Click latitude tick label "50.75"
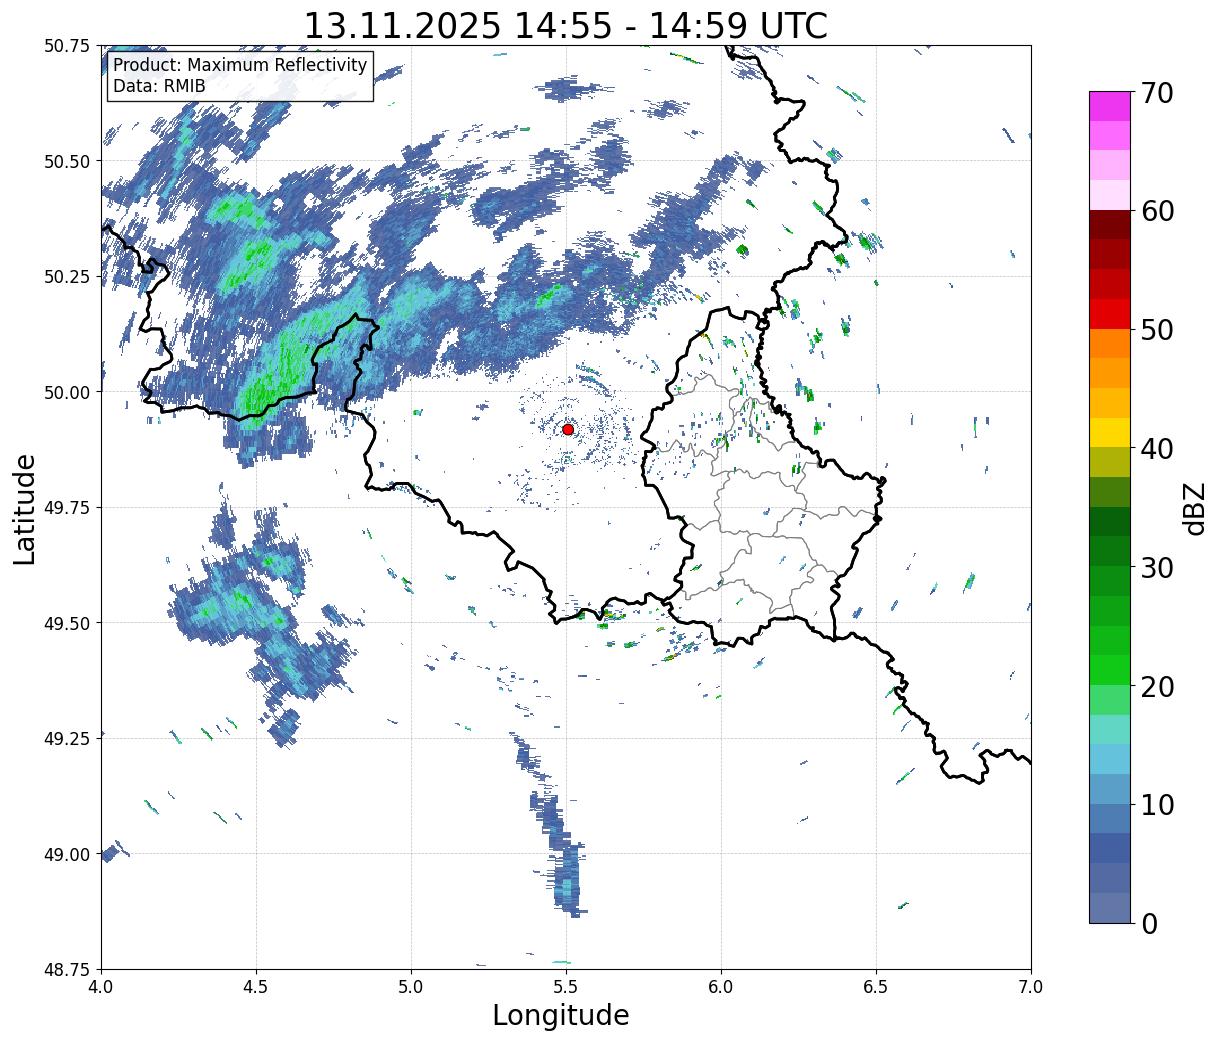Image resolution: width=1219 pixels, height=1040 pixels. [x=67, y=46]
